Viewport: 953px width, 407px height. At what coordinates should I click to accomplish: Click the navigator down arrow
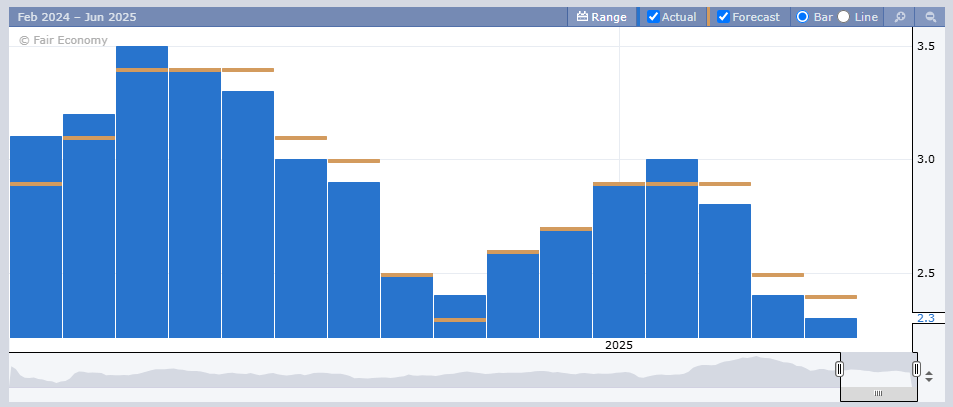coord(929,380)
